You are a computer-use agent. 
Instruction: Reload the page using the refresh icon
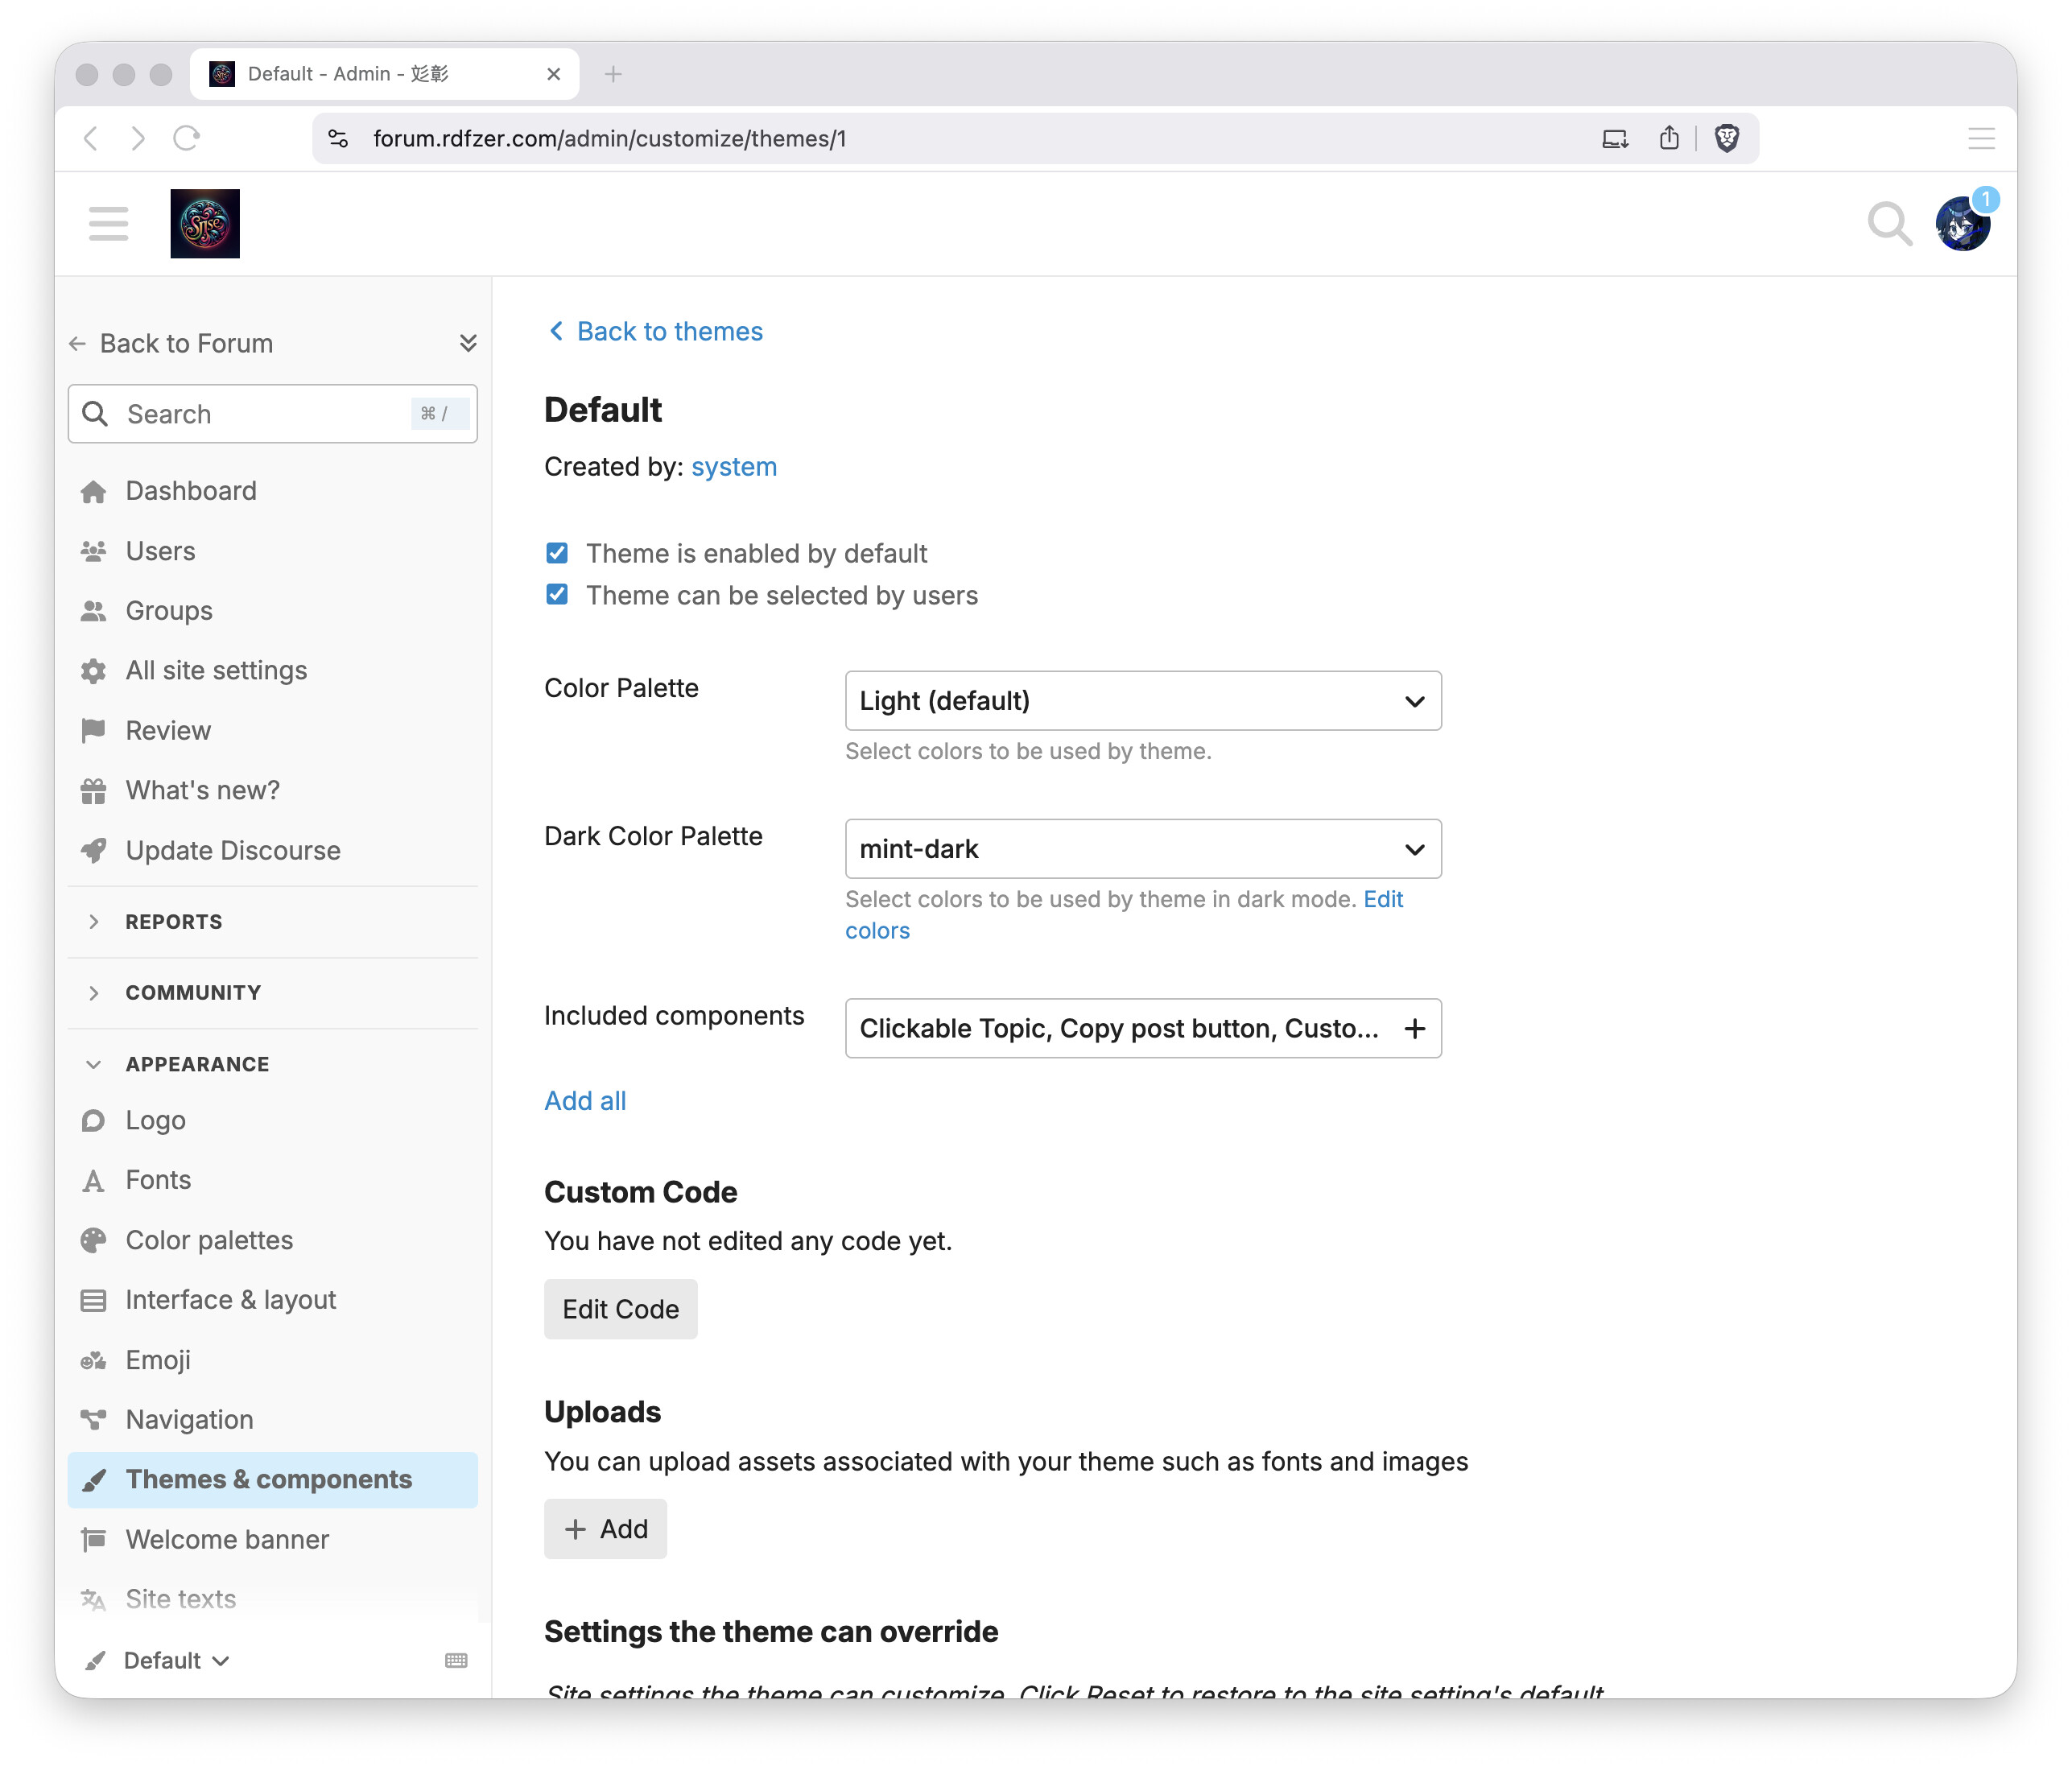pyautogui.click(x=187, y=138)
